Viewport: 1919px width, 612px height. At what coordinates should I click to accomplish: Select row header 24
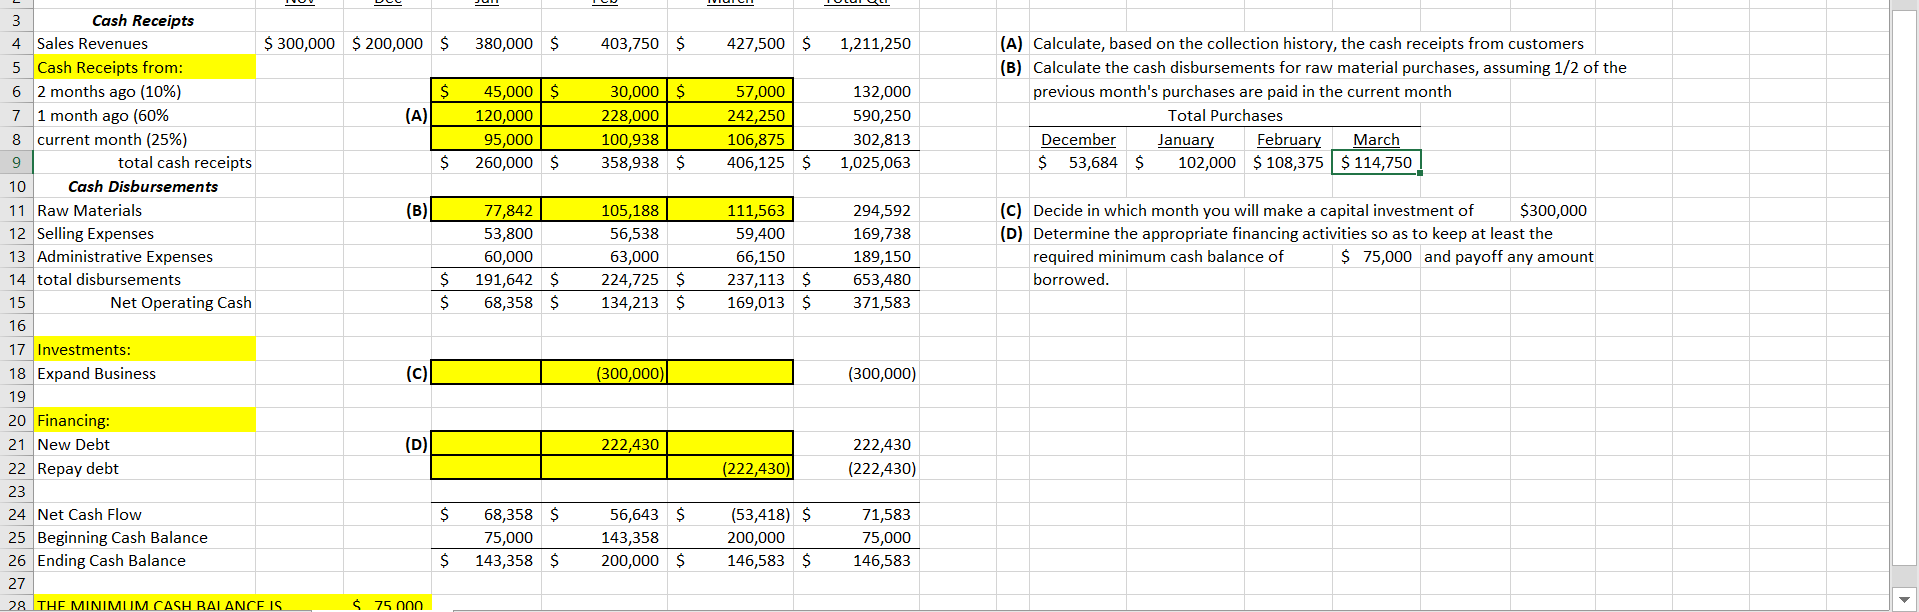coord(16,514)
